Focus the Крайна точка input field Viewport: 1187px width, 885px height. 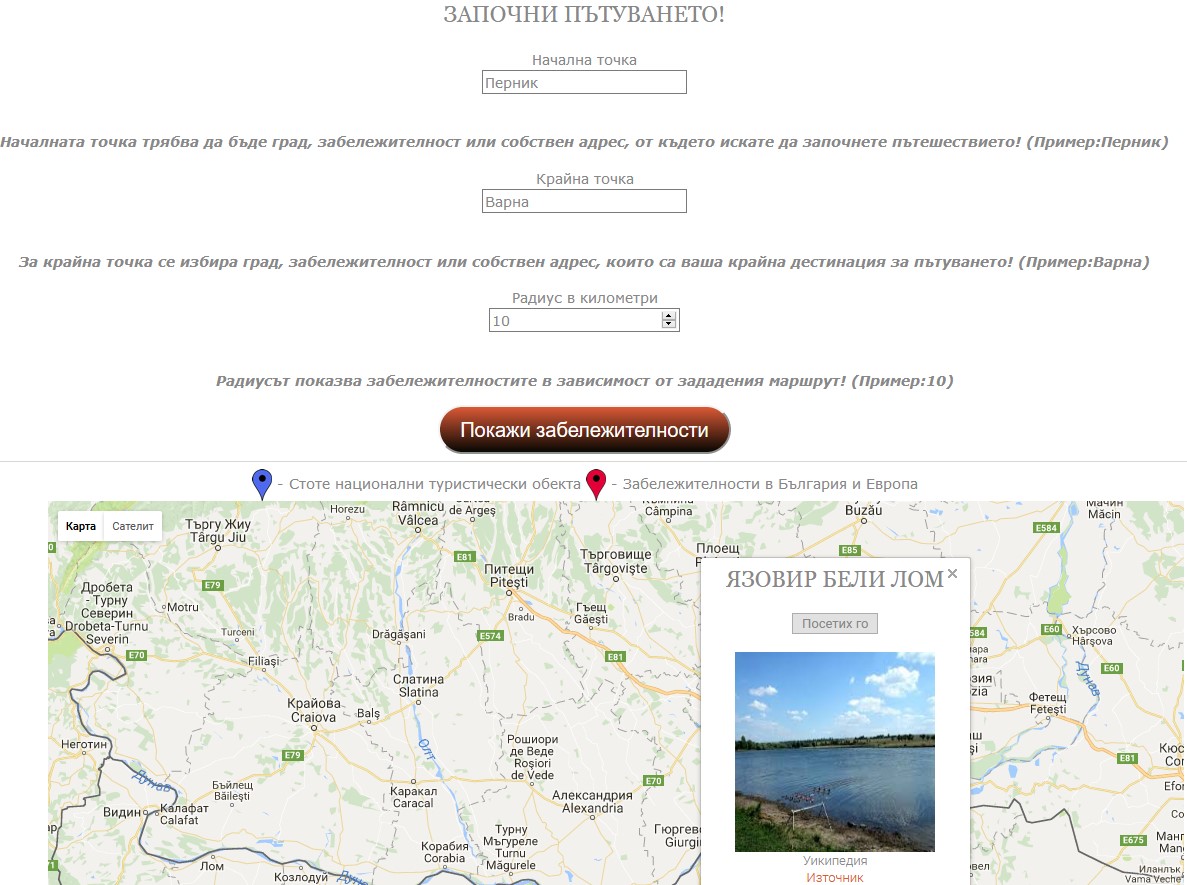point(584,201)
